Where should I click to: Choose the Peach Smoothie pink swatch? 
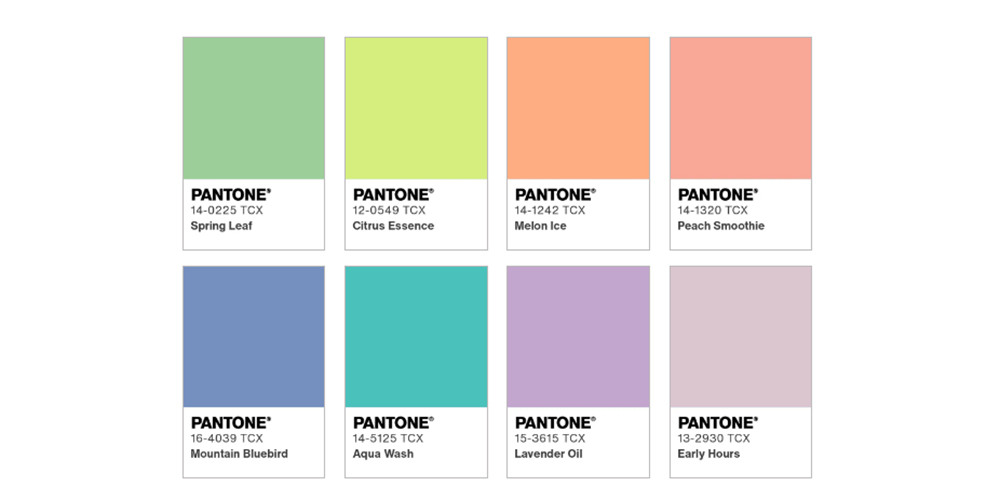click(x=741, y=108)
